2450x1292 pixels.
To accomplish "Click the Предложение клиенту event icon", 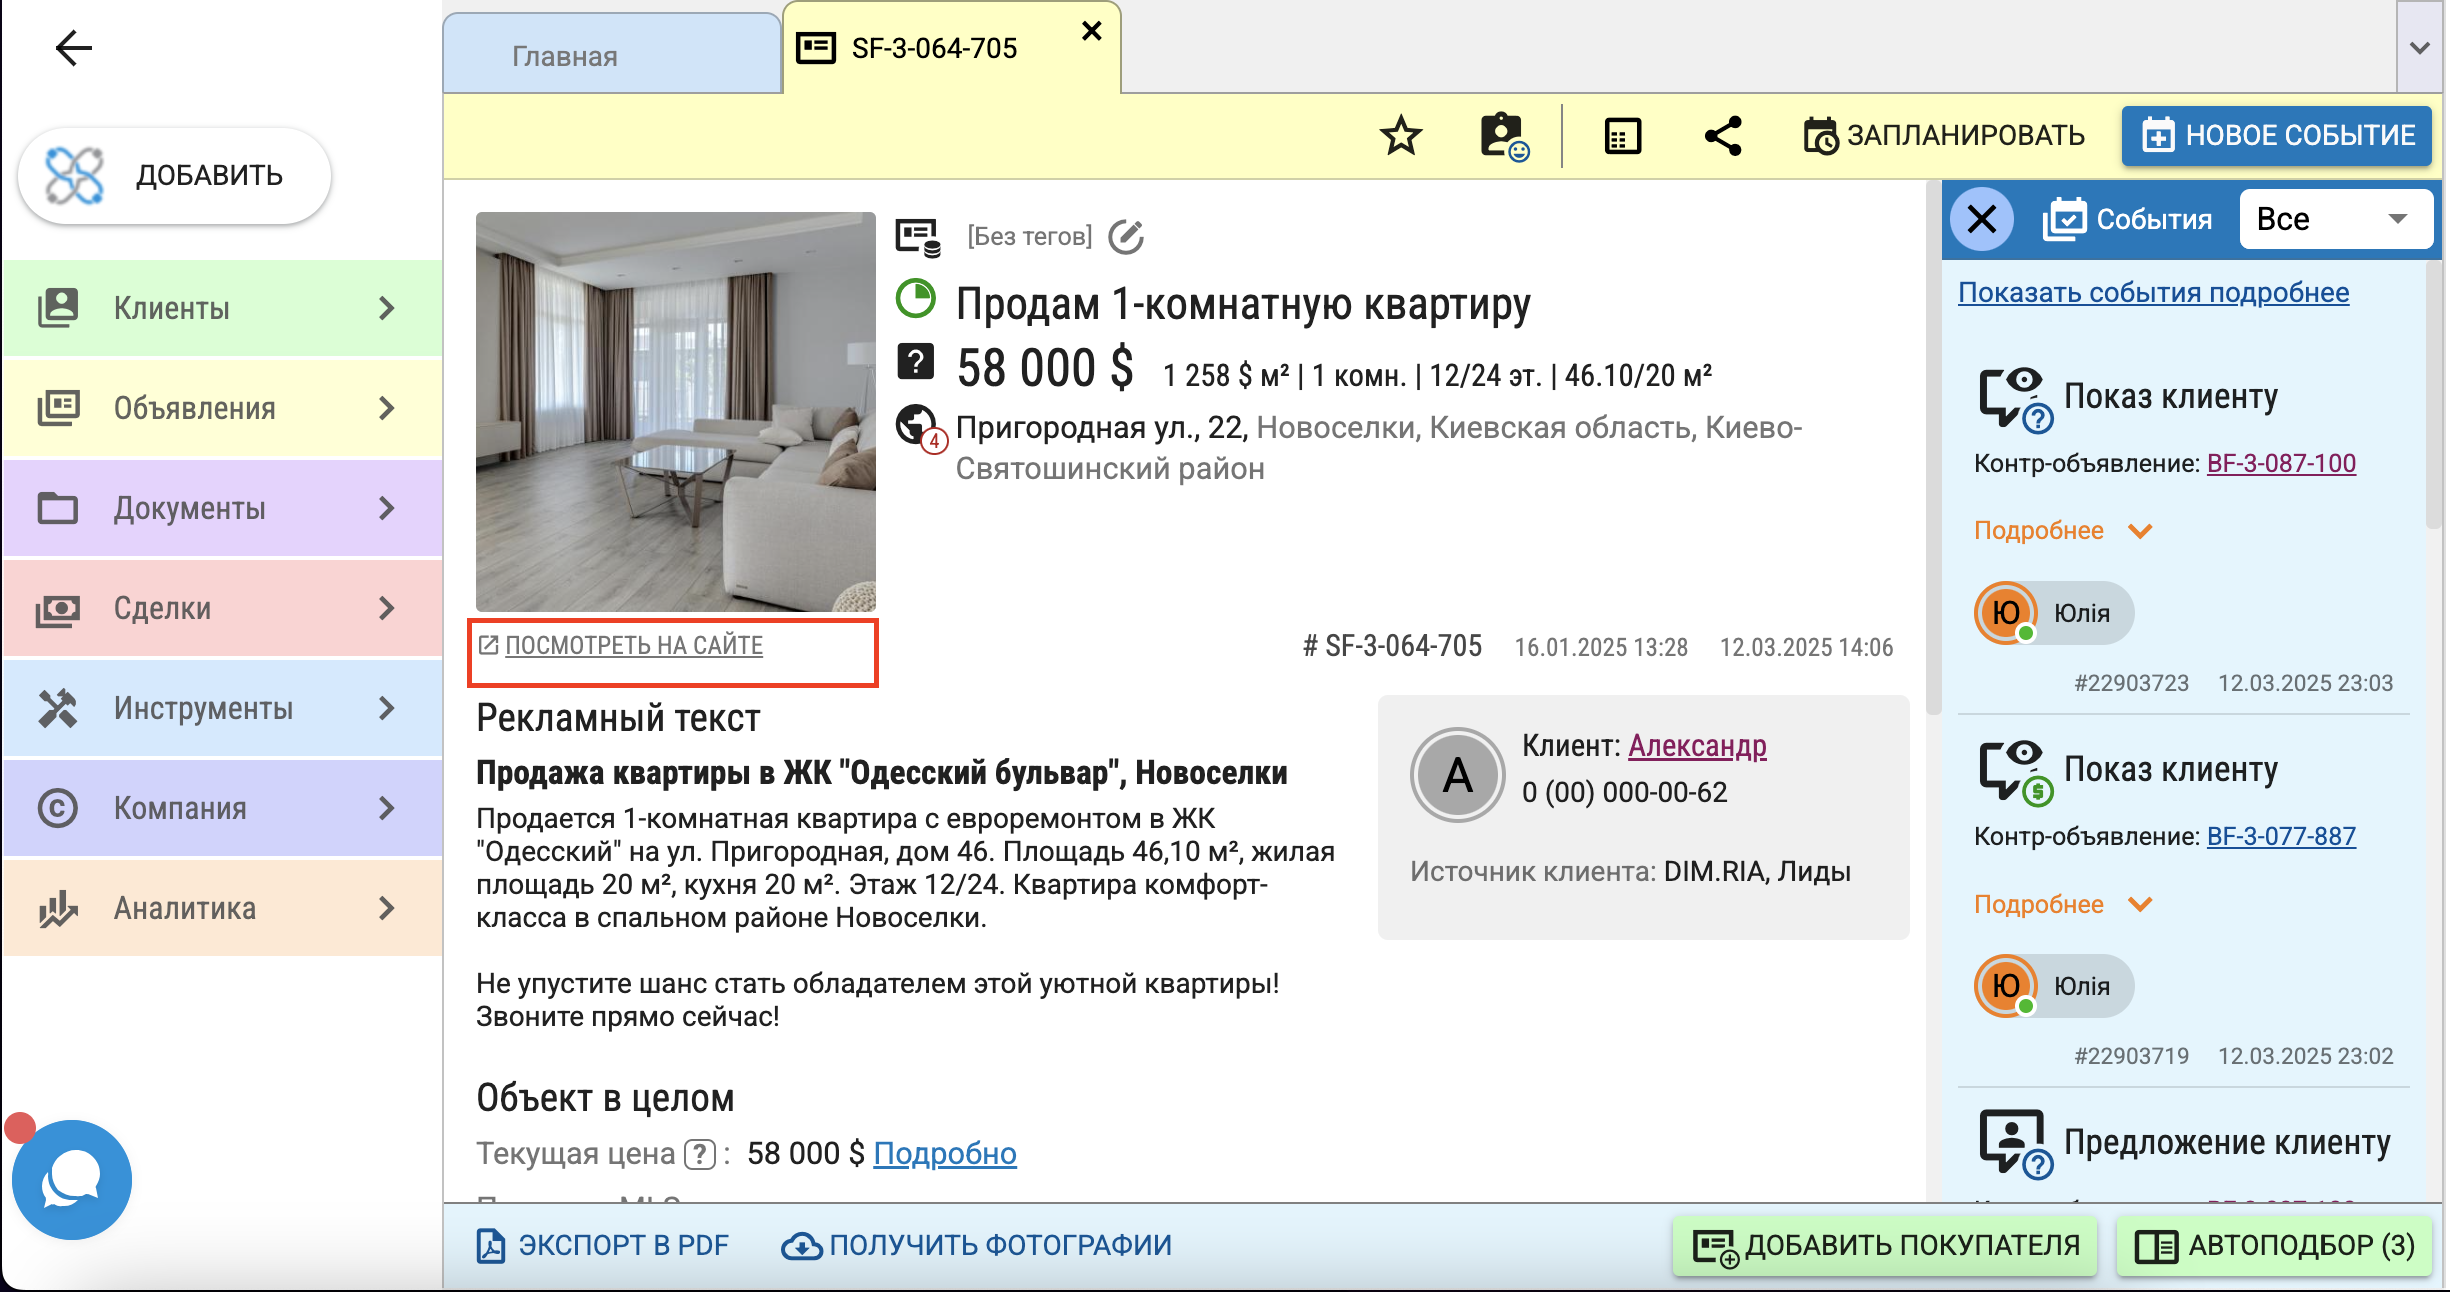I will click(2015, 1144).
